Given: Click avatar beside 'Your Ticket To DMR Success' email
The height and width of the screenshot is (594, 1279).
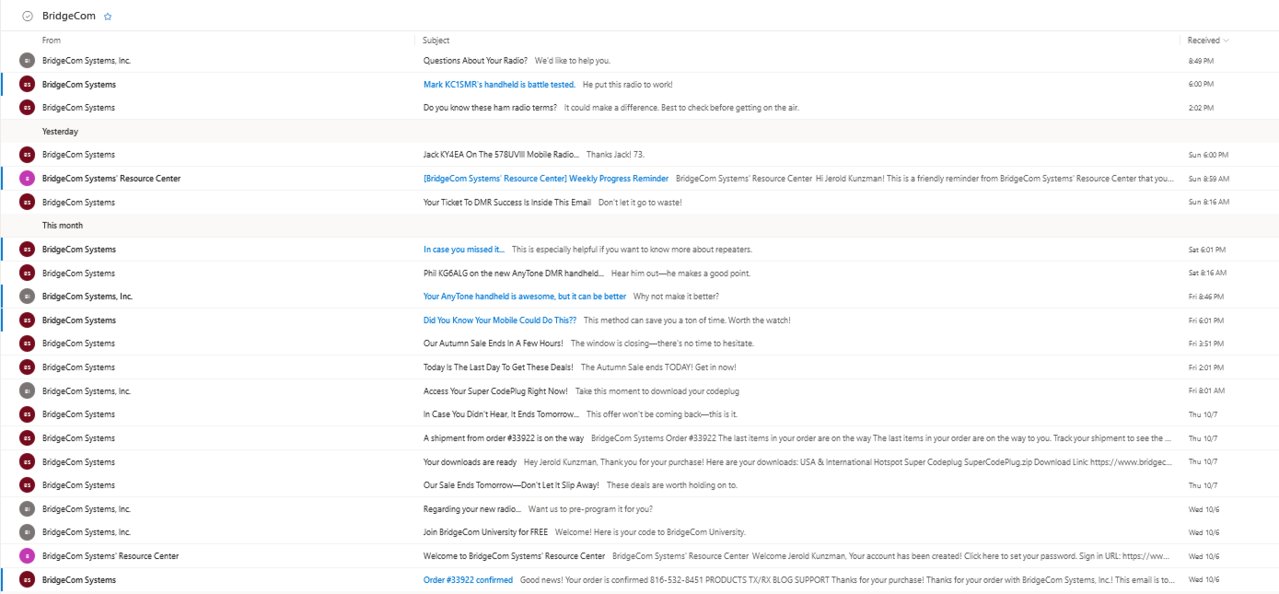Looking at the screenshot, I should 27,202.
